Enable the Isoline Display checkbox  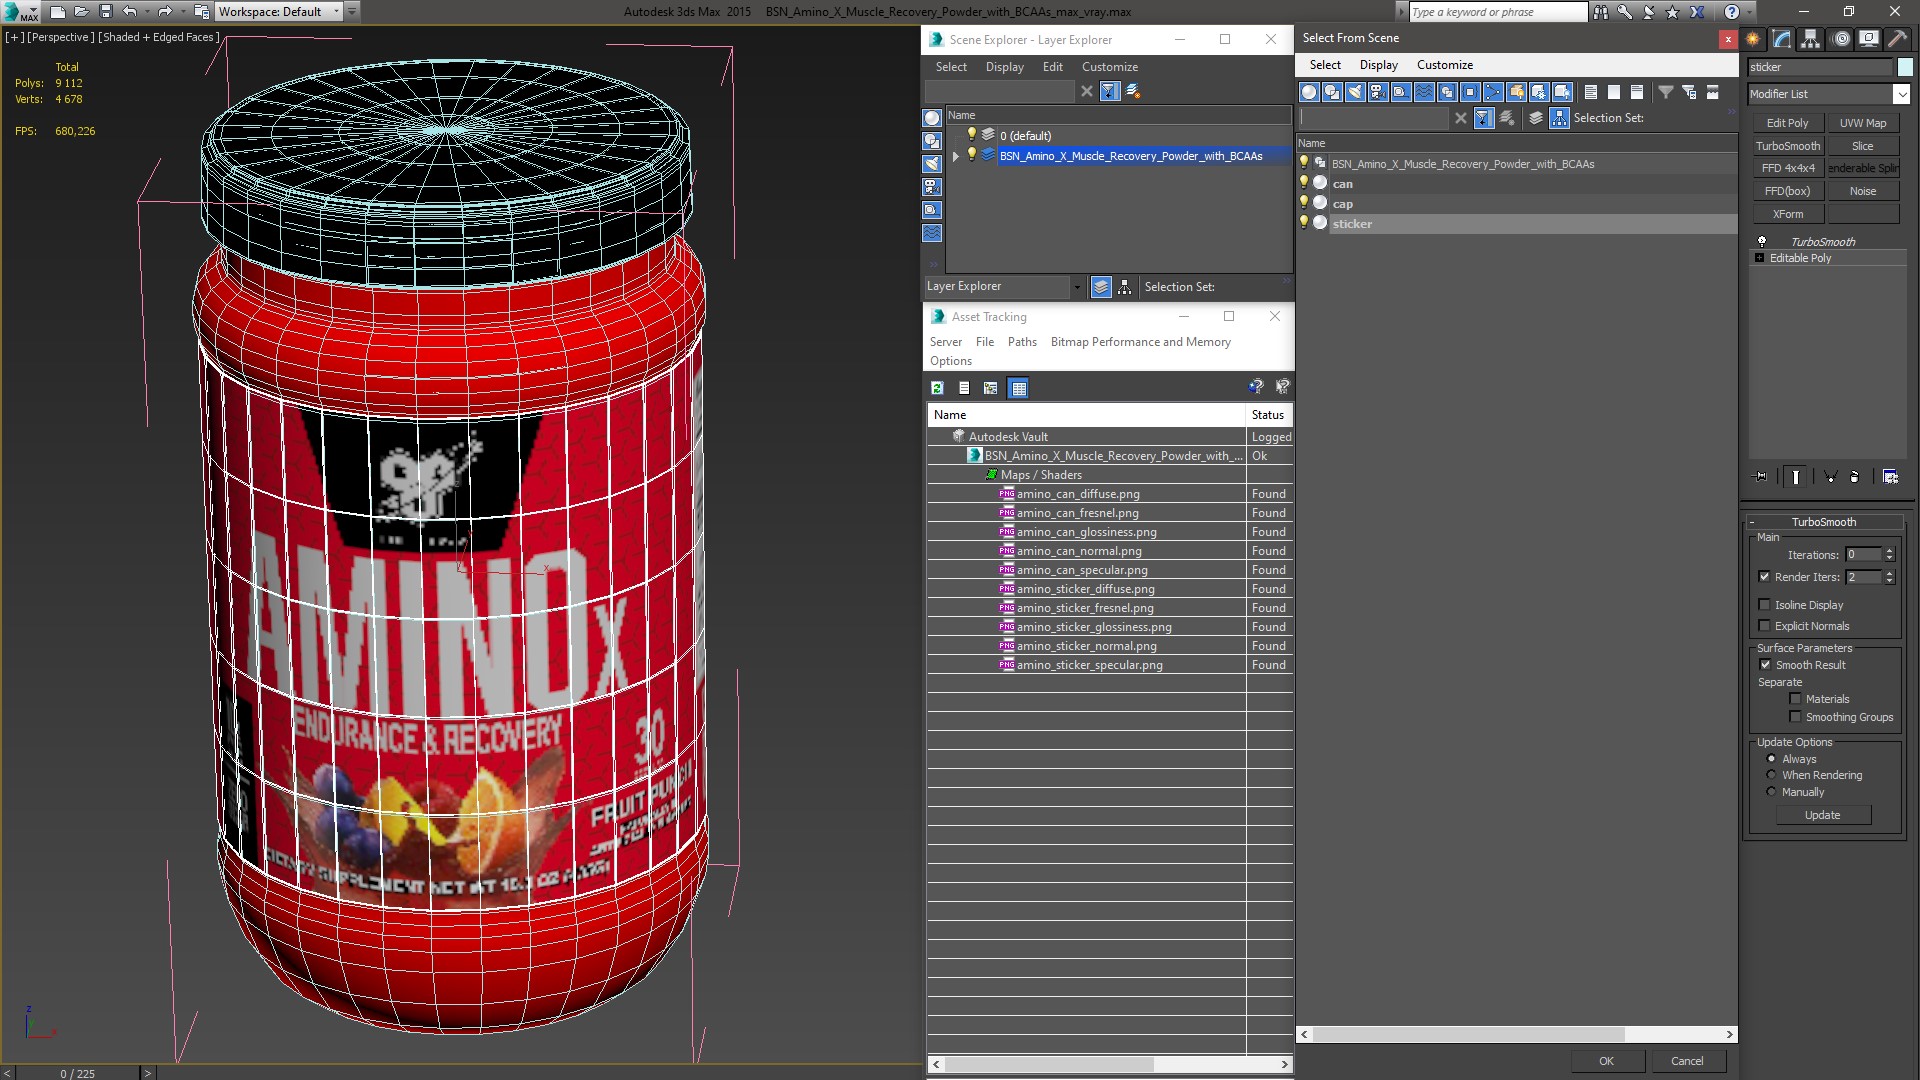1765,605
